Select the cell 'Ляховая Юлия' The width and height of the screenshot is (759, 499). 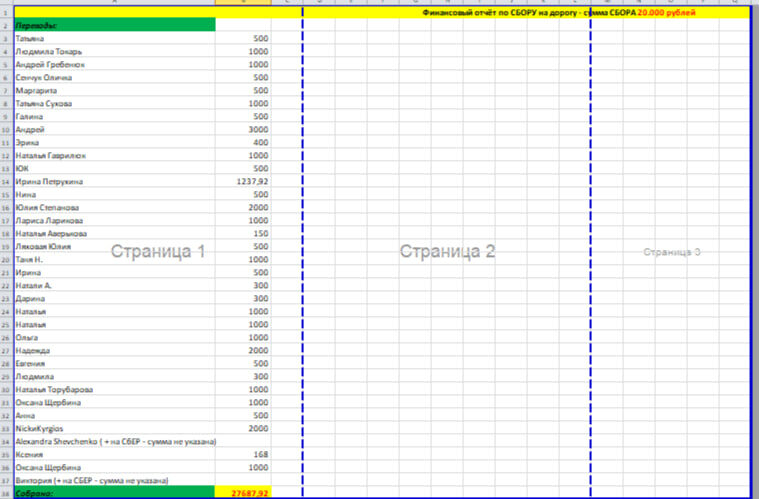[x=115, y=246]
